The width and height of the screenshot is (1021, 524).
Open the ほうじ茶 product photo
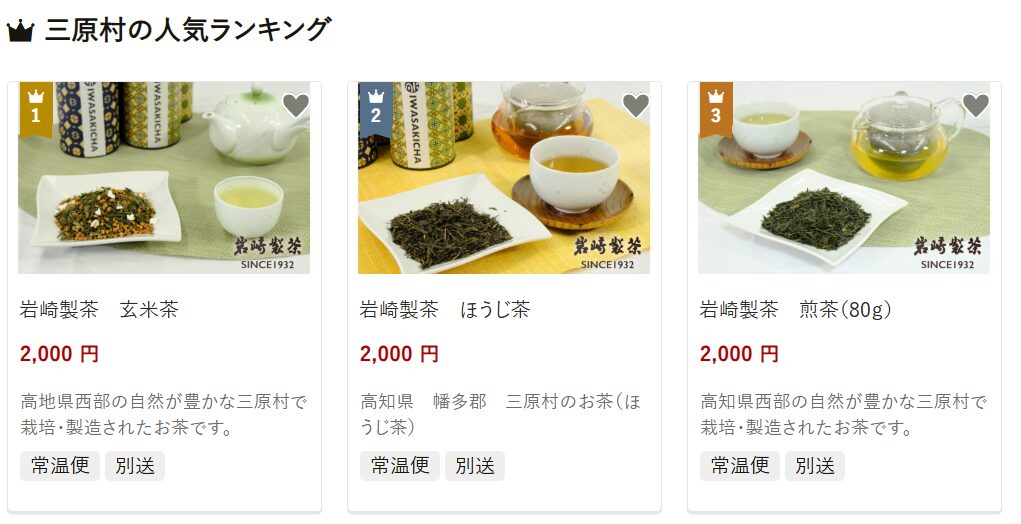(504, 178)
